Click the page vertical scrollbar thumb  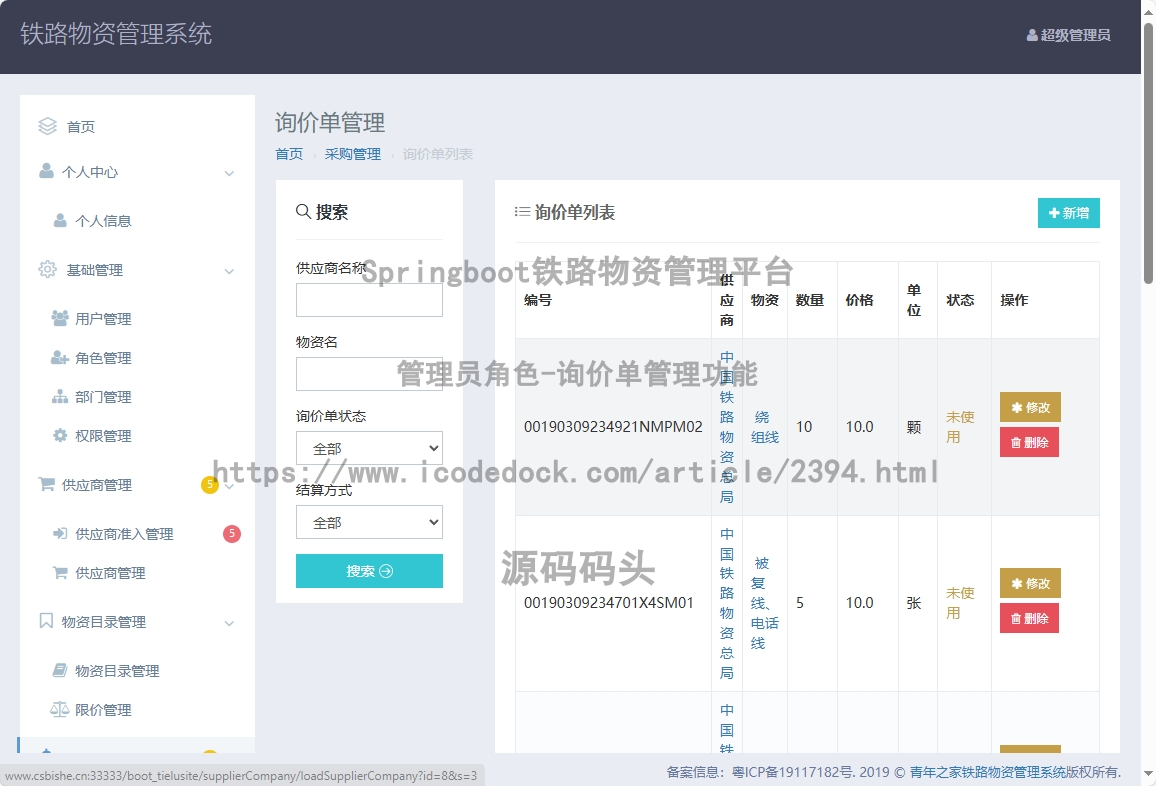1148,151
